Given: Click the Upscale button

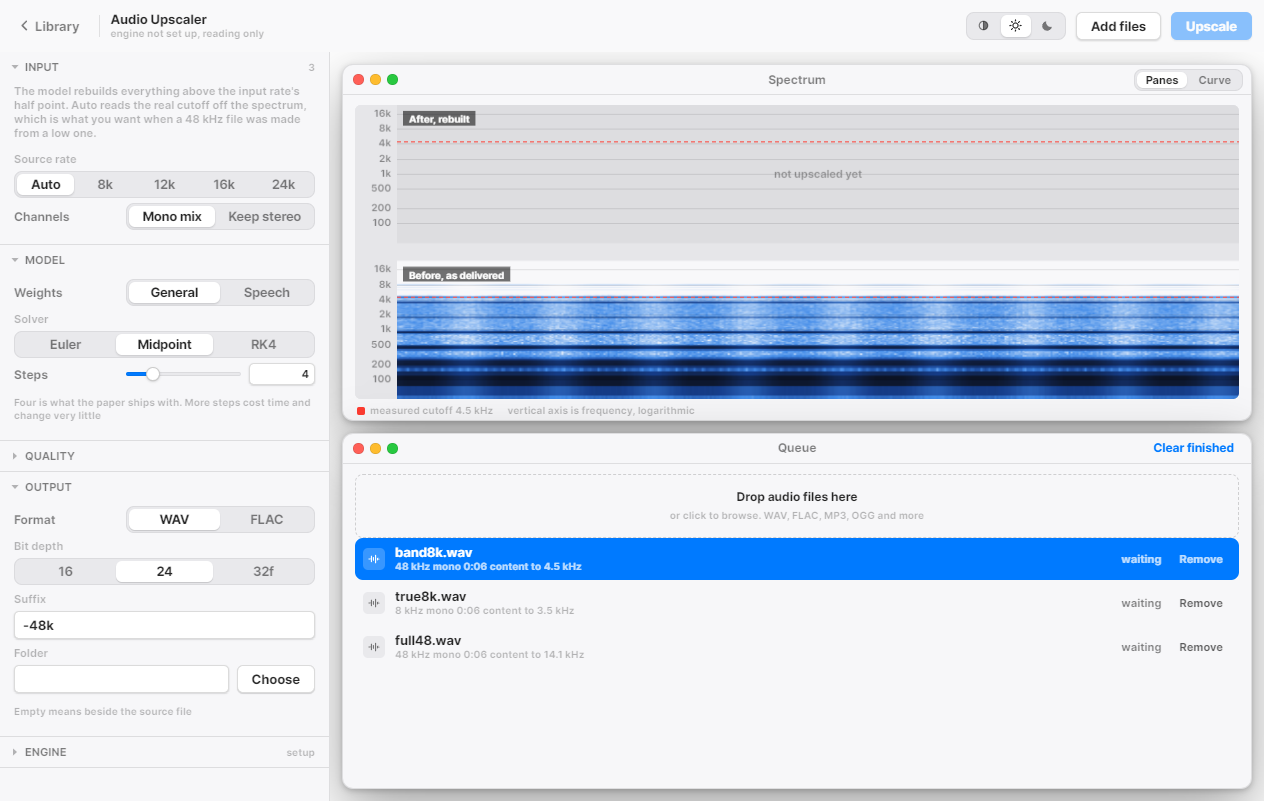Looking at the screenshot, I should pos(1211,26).
